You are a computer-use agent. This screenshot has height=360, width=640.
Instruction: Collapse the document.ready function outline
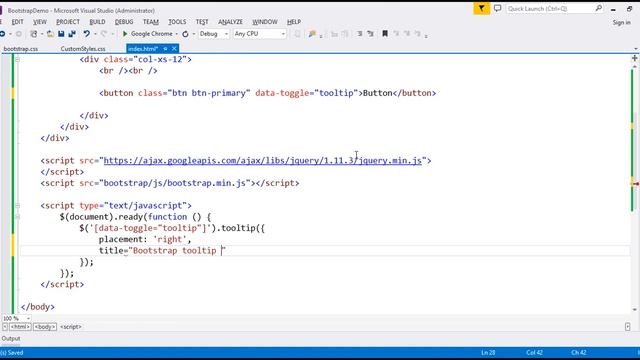click(x=17, y=217)
